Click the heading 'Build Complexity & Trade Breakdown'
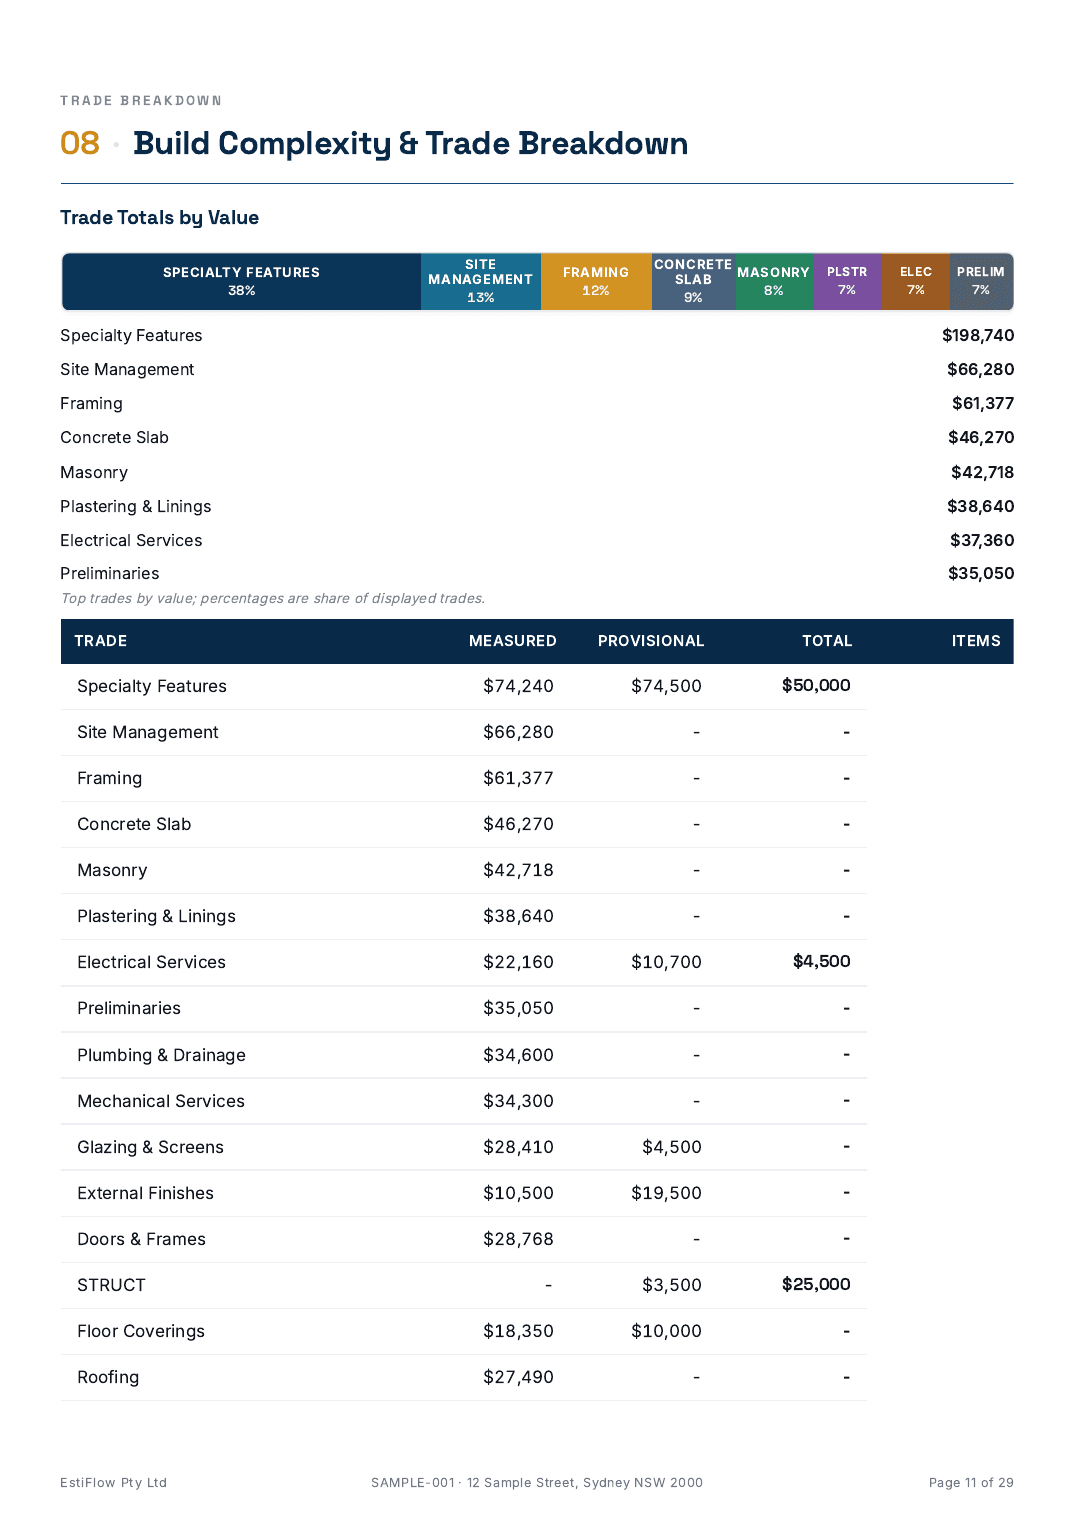This screenshot has height=1522, width=1075. [x=410, y=144]
